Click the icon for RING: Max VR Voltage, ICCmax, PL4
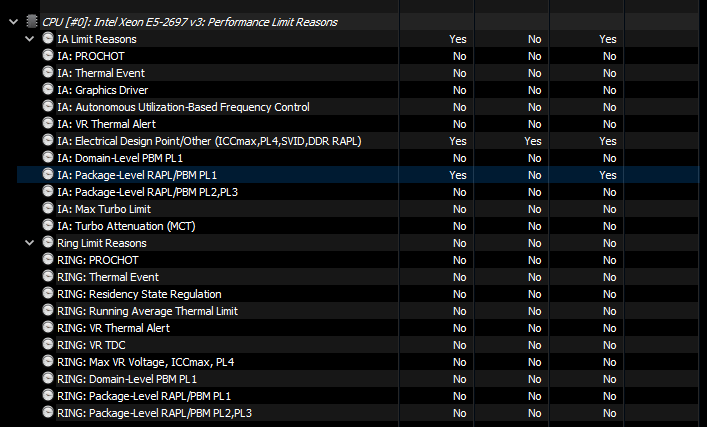Viewport: 707px width, 427px height. point(48,361)
